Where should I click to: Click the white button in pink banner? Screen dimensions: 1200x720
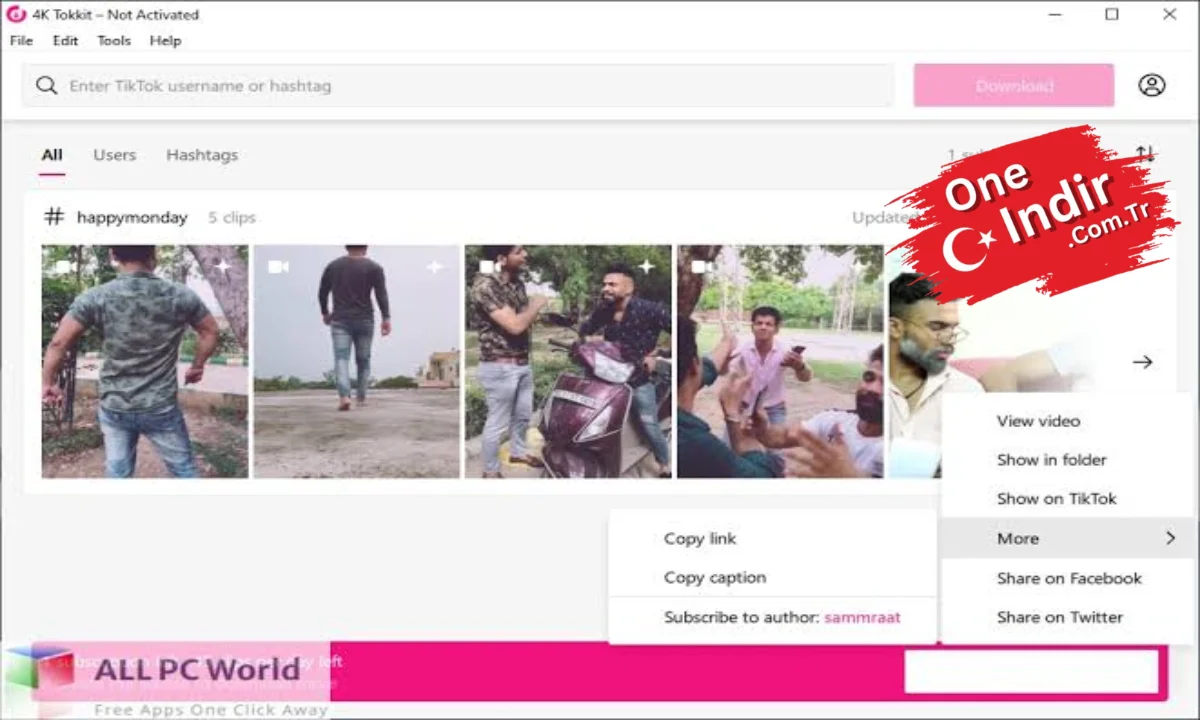tap(1031, 671)
